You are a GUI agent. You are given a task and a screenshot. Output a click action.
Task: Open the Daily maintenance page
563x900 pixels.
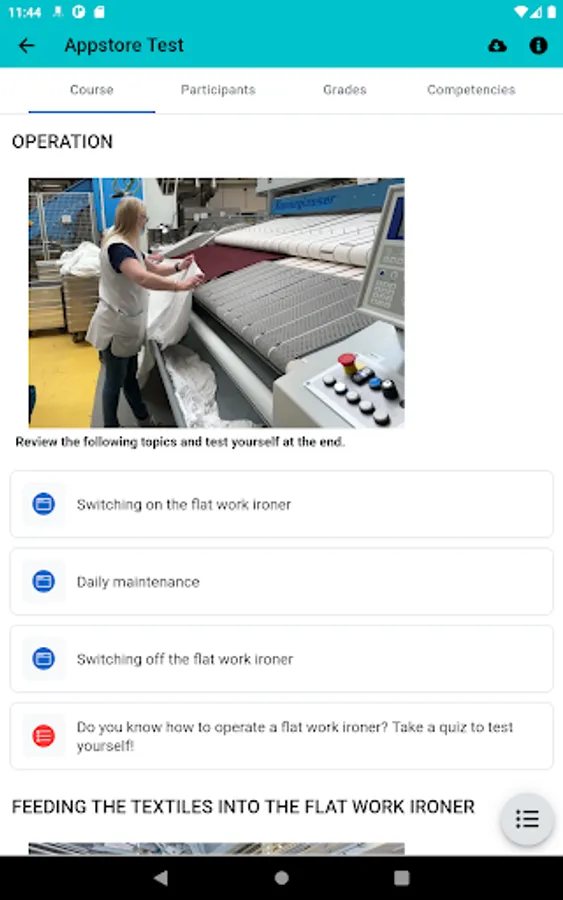coord(281,581)
